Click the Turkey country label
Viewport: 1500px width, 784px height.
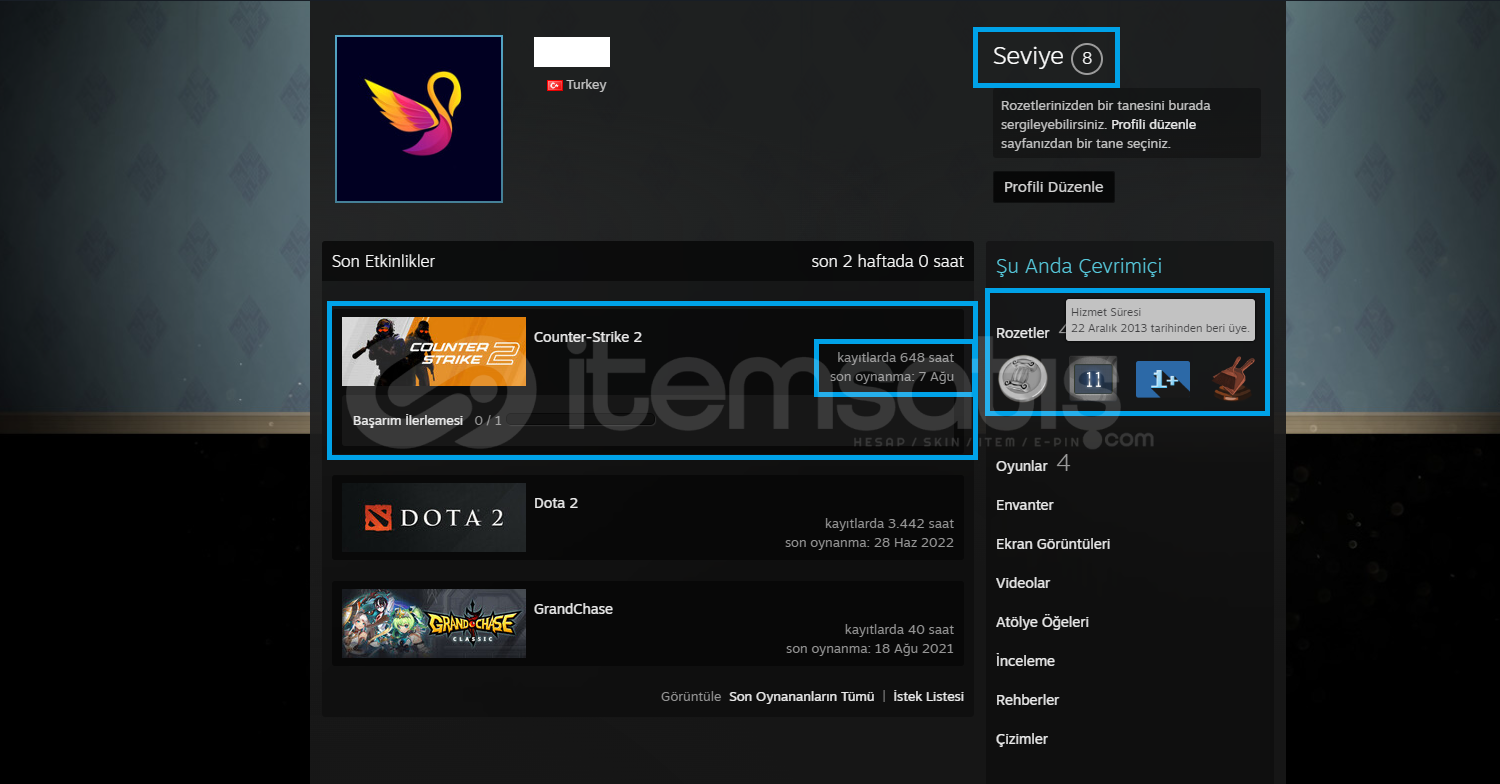586,85
